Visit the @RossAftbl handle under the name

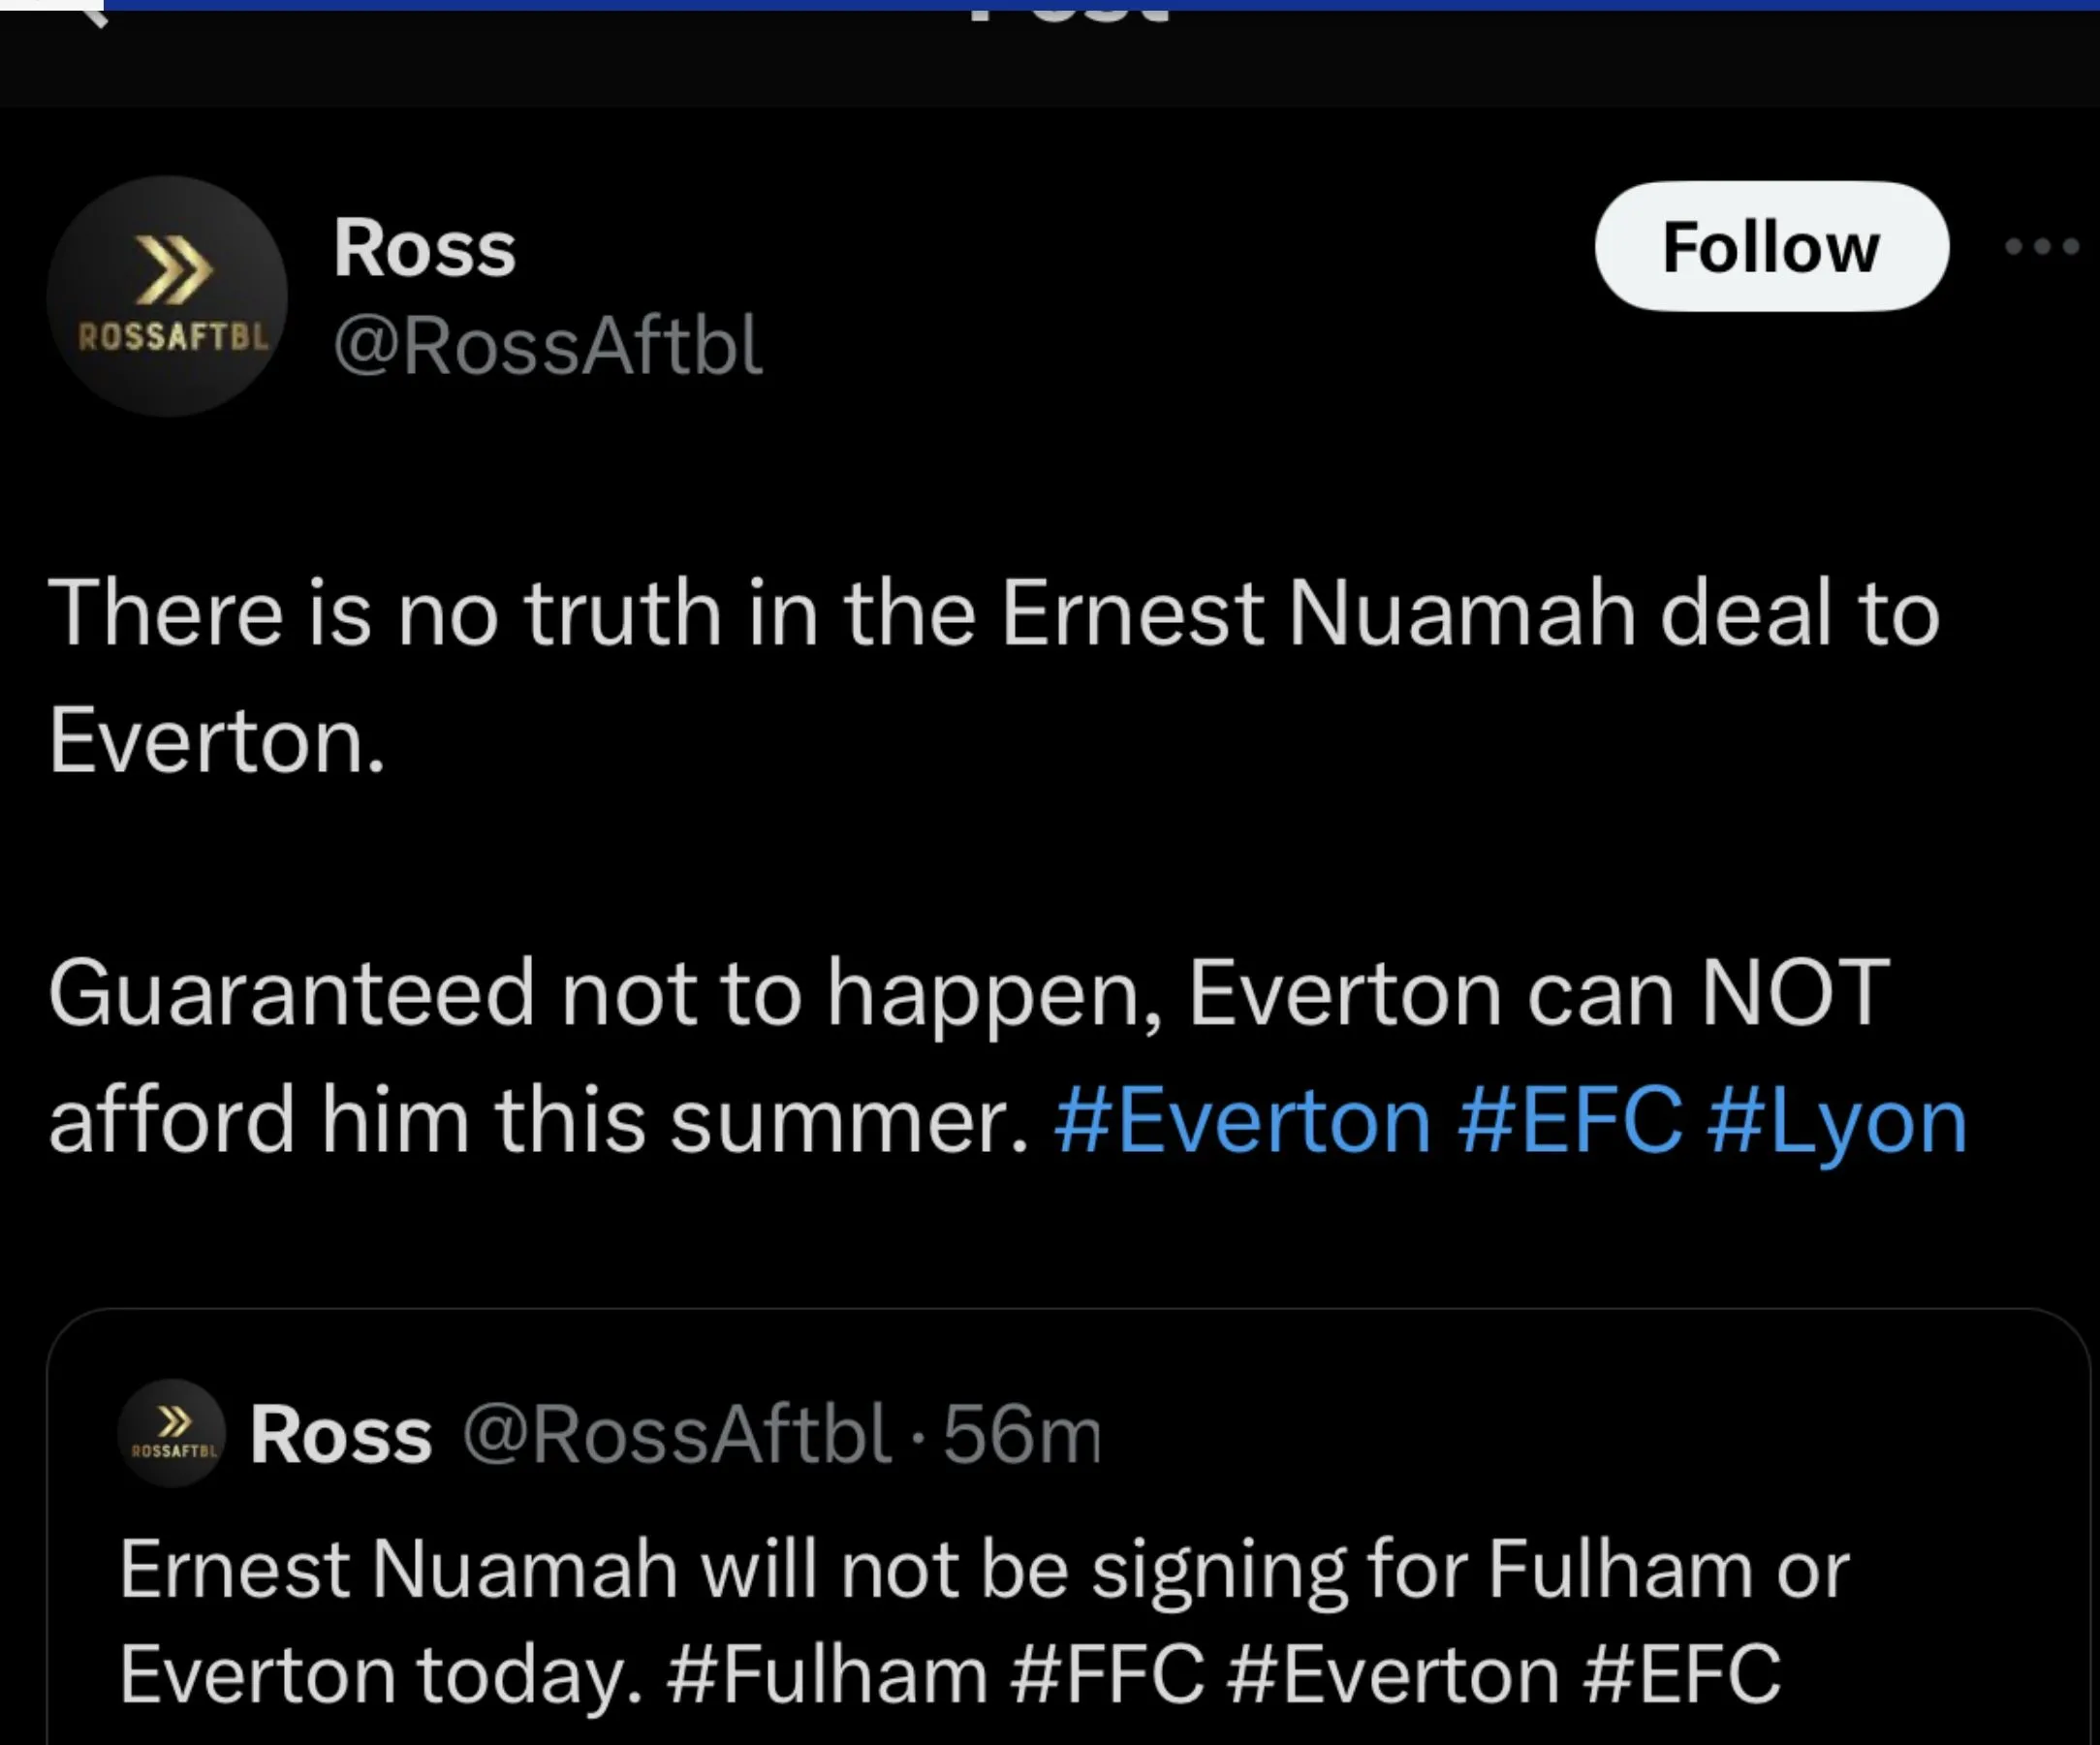click(548, 345)
